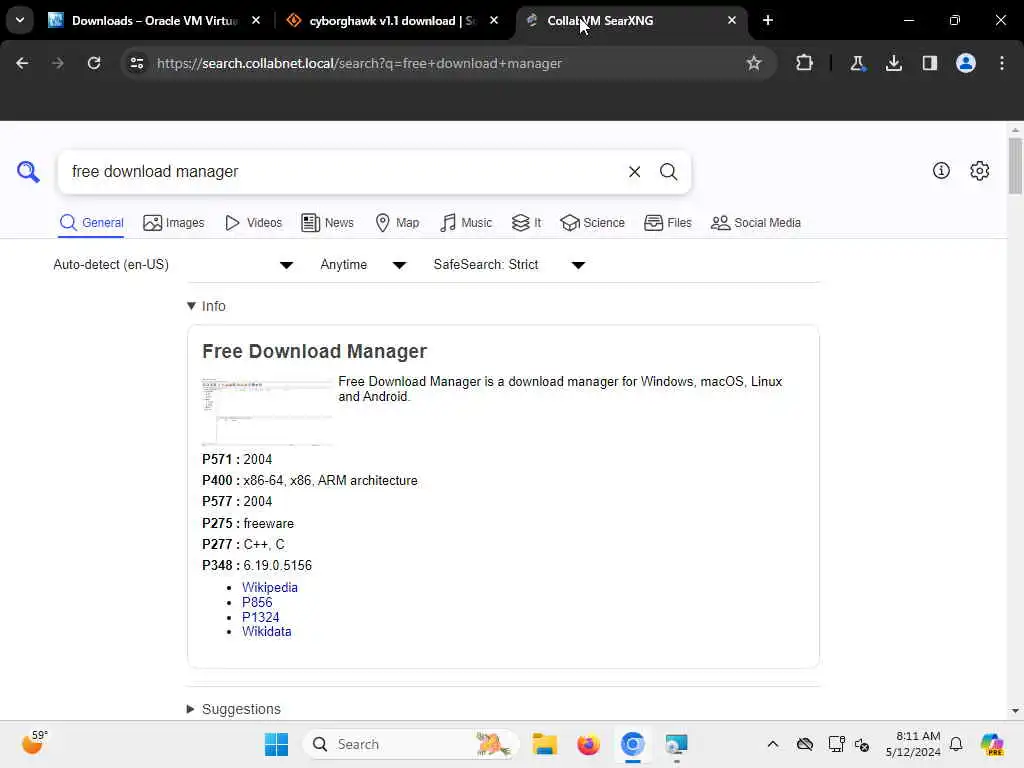
Task: Bookmark this page with star icon
Action: click(x=754, y=63)
